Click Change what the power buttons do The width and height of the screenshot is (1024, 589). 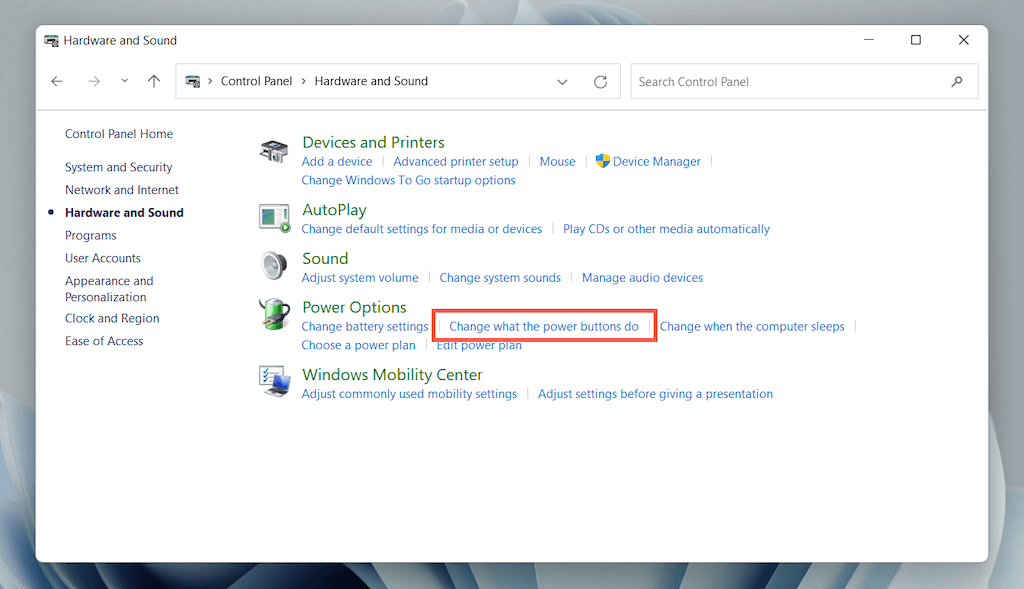pos(543,326)
